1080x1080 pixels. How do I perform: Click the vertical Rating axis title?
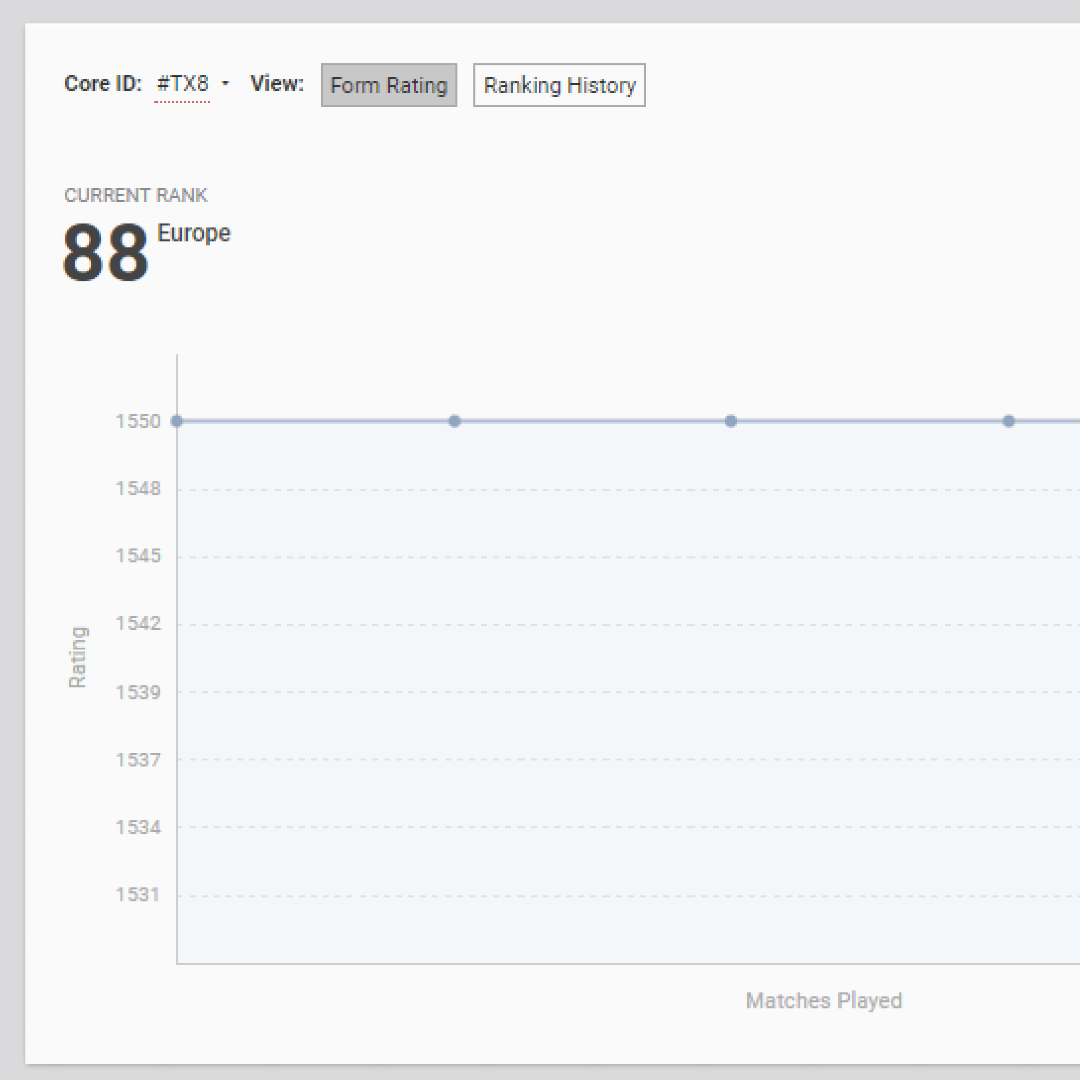click(x=78, y=657)
